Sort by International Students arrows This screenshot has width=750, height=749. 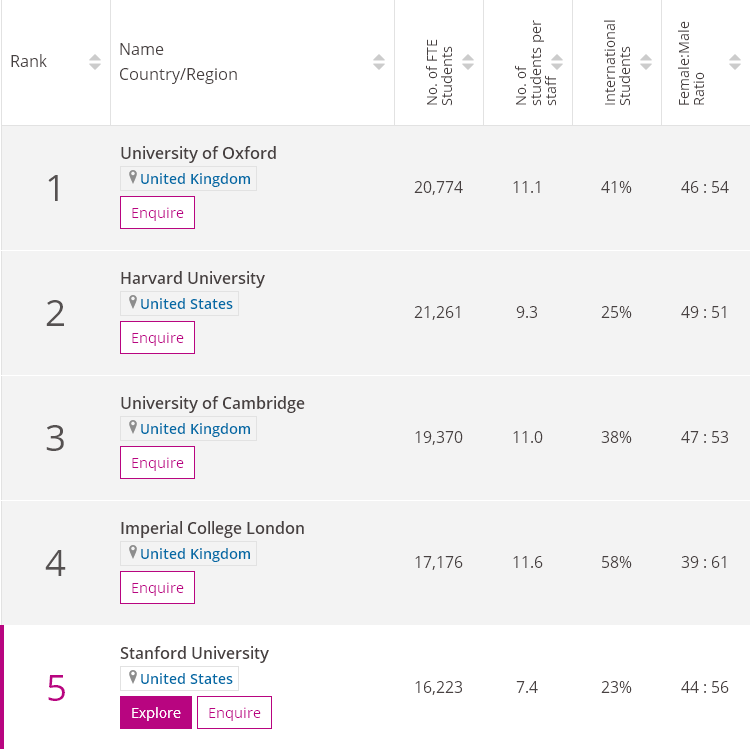pos(646,62)
